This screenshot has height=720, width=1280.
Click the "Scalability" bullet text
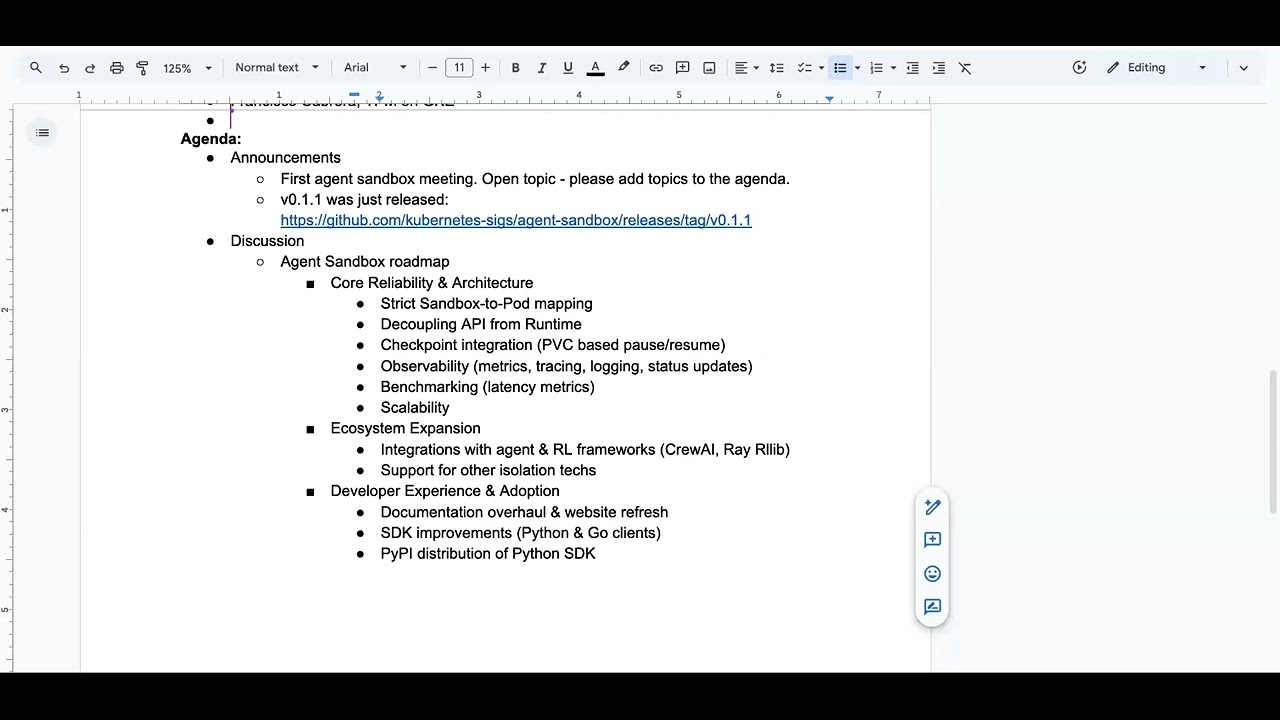415,408
